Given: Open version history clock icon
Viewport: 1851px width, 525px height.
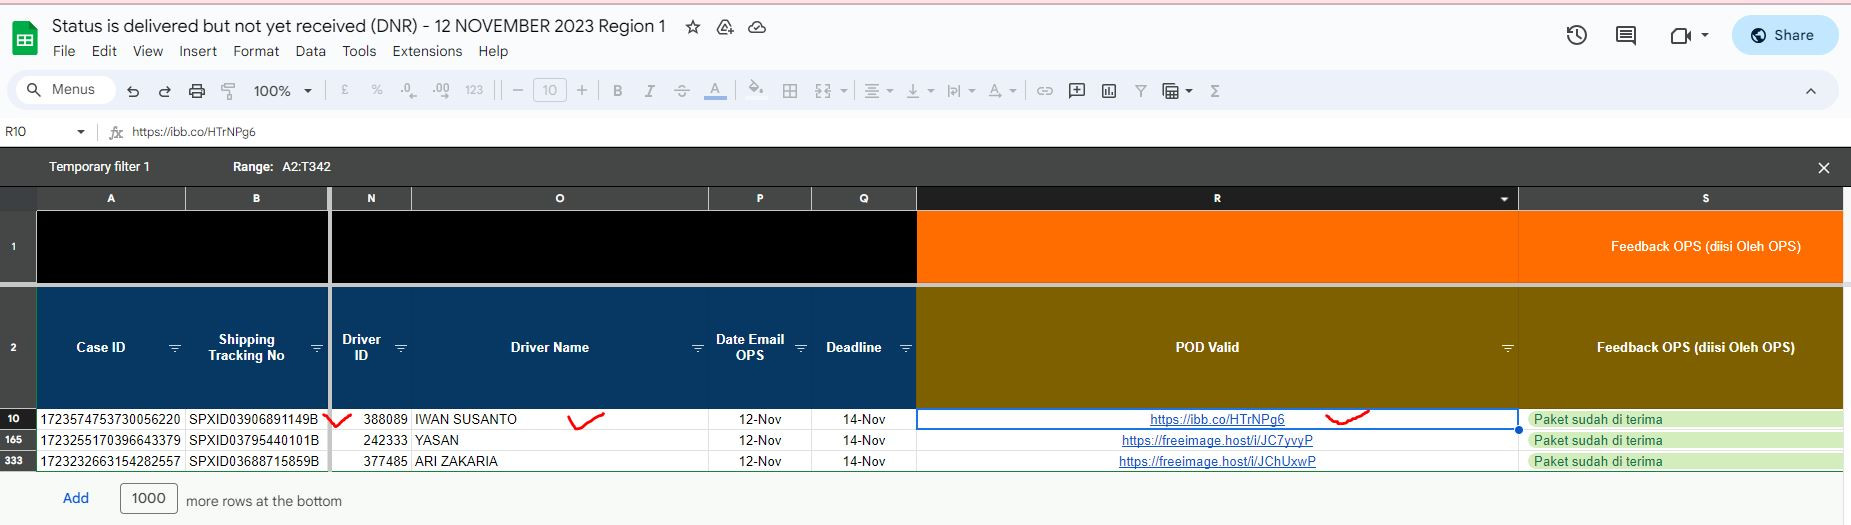Looking at the screenshot, I should [x=1576, y=36].
